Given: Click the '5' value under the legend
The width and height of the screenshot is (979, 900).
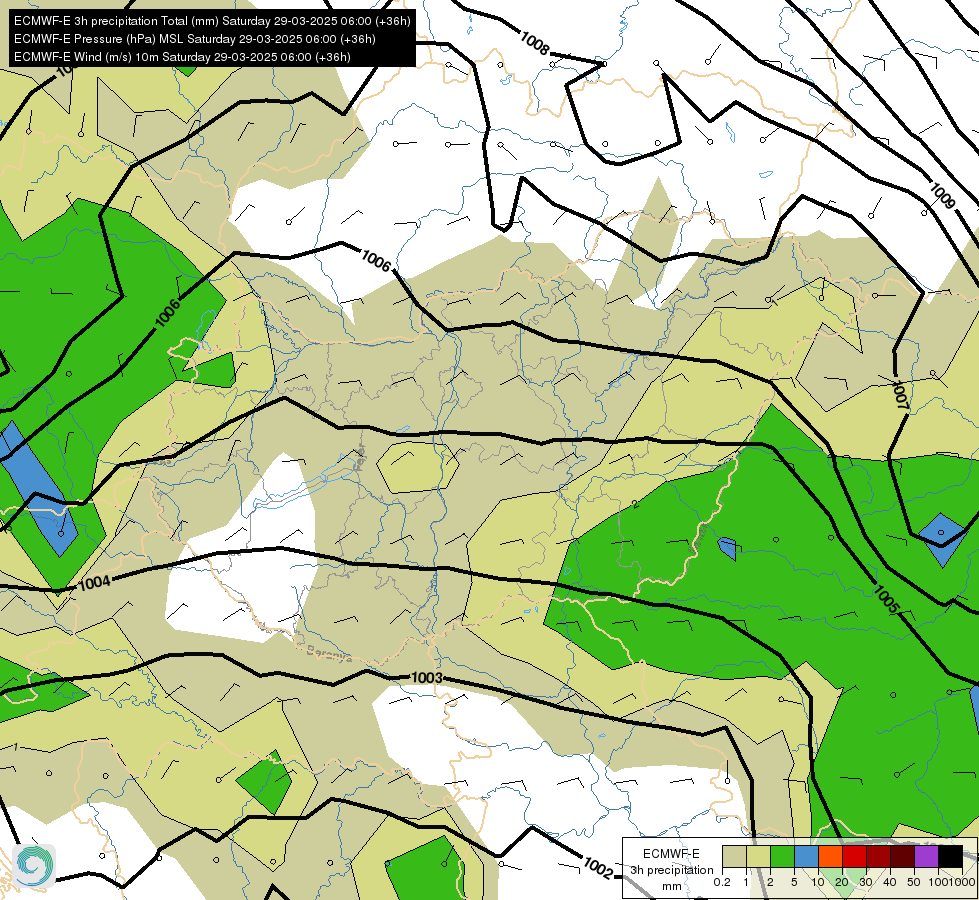Looking at the screenshot, I should pos(794,883).
